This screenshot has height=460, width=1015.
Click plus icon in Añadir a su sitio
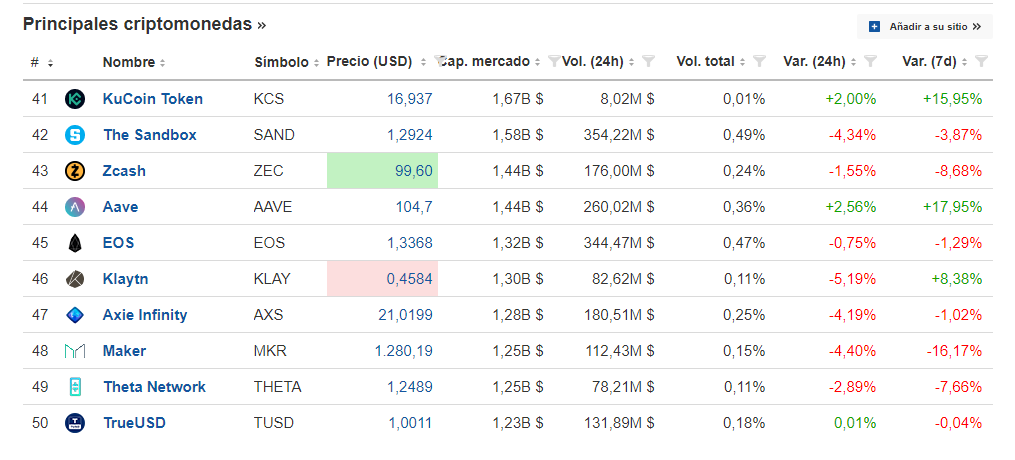[875, 27]
